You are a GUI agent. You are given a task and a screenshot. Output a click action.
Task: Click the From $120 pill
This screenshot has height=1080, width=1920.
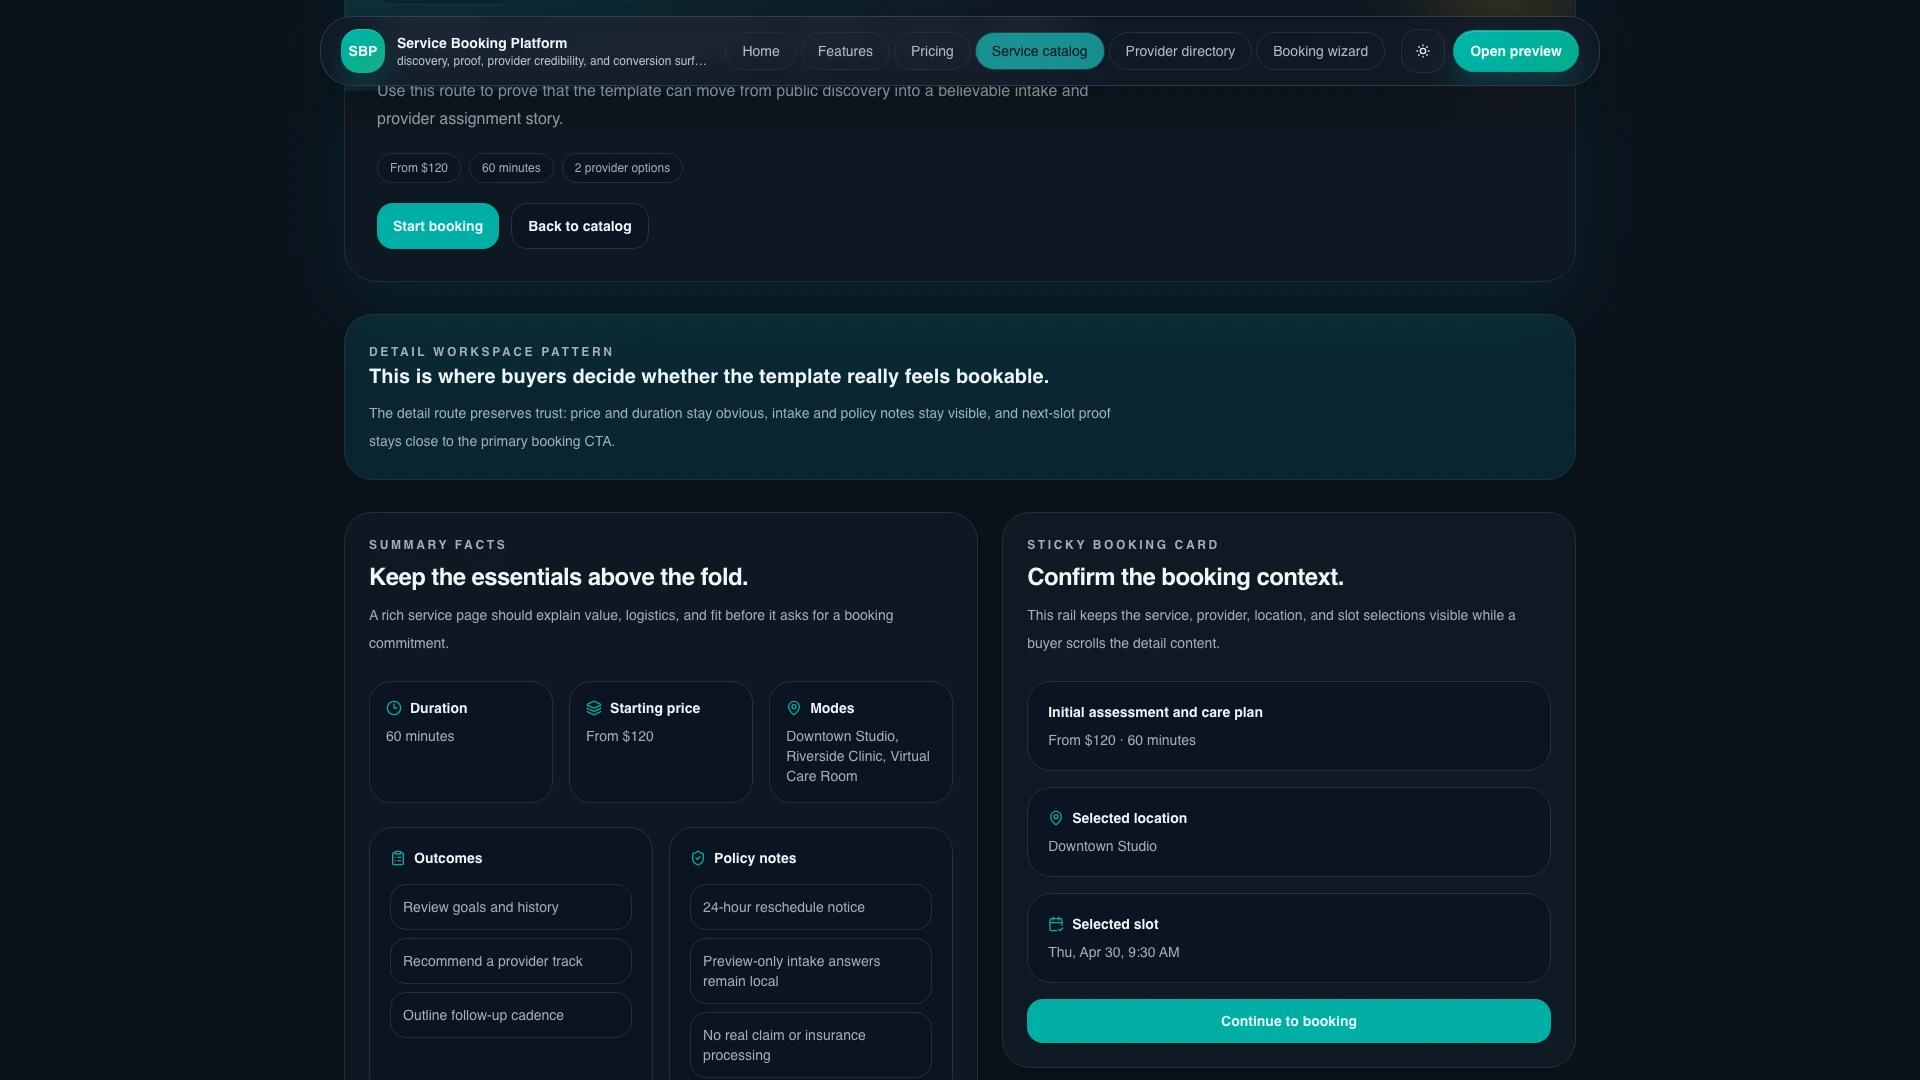419,168
